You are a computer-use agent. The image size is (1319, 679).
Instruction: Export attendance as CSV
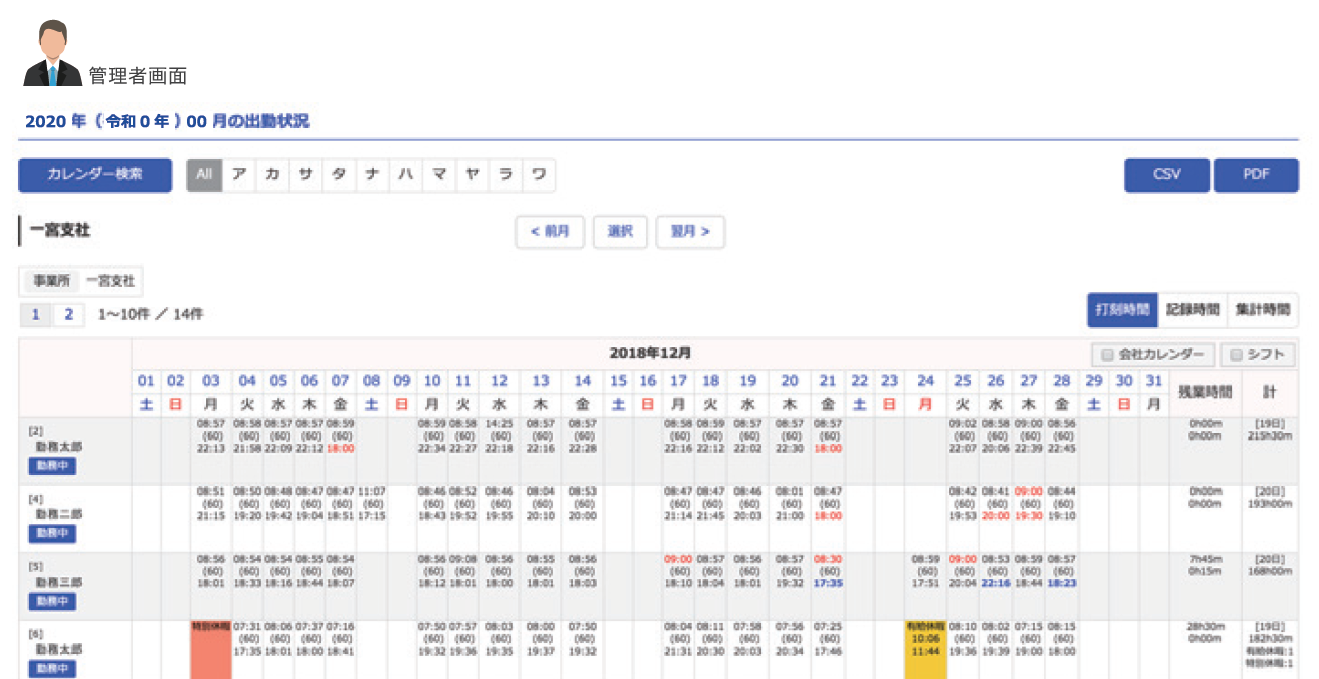coord(1167,174)
